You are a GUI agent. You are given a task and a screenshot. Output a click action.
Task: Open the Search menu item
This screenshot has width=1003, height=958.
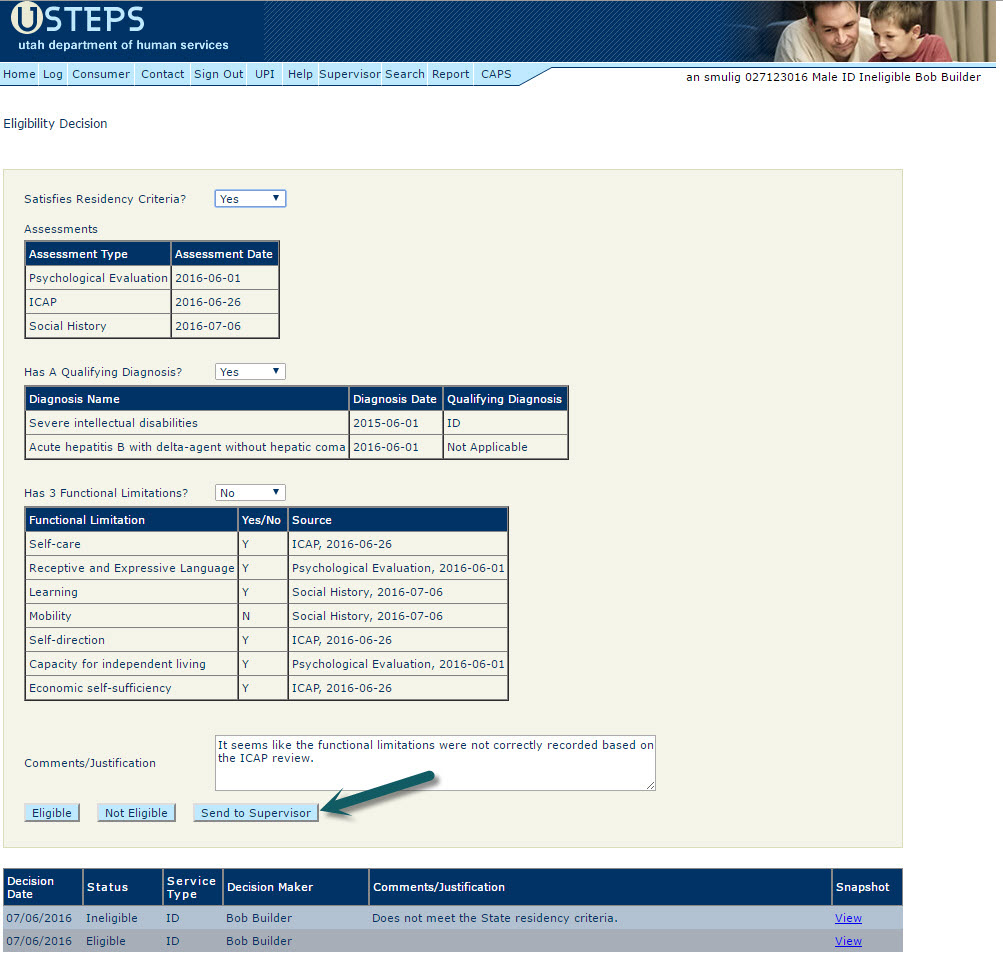coord(405,74)
